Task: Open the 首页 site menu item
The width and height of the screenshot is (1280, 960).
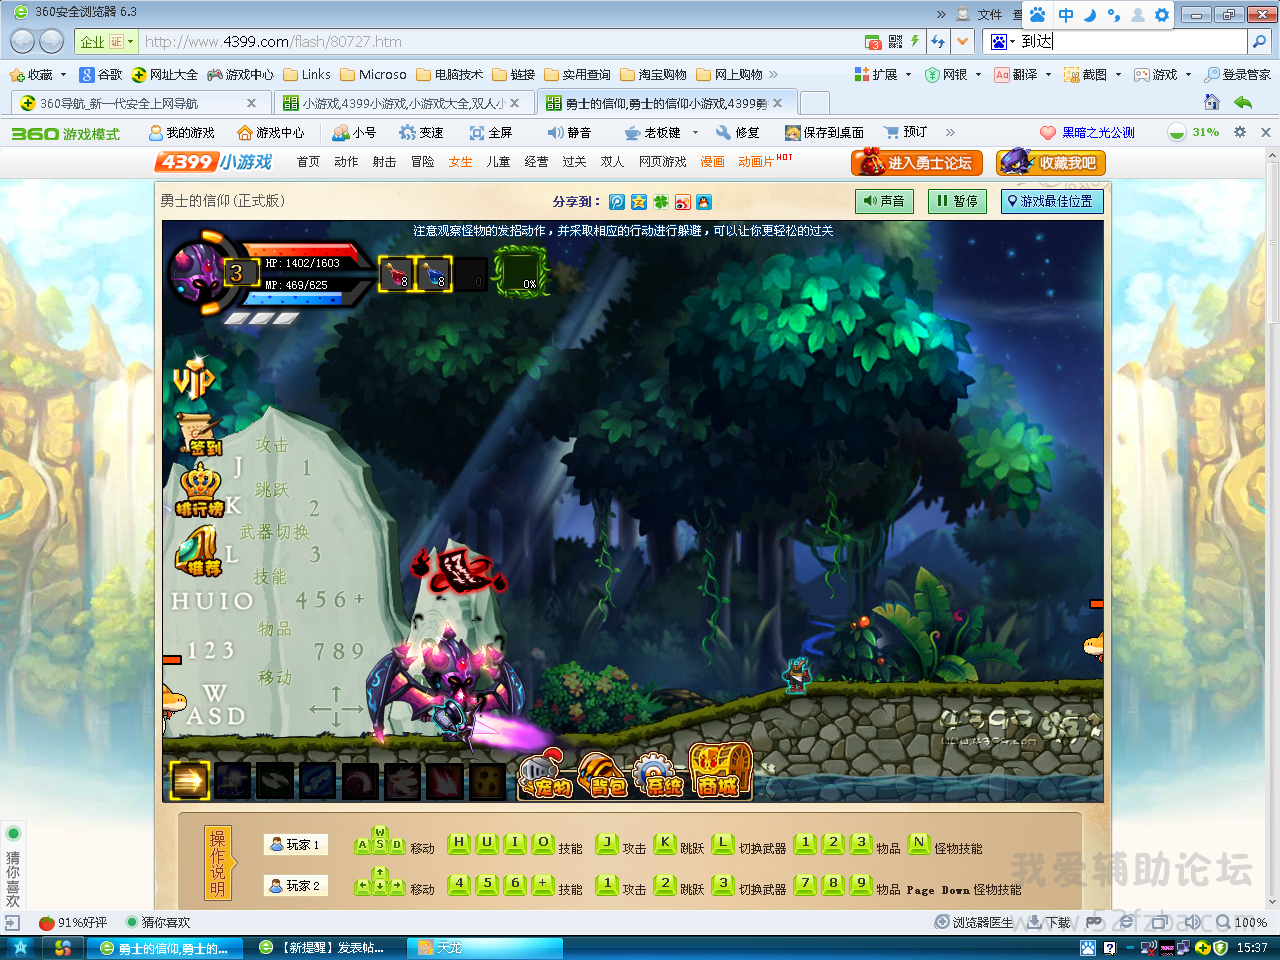Action: 308,162
